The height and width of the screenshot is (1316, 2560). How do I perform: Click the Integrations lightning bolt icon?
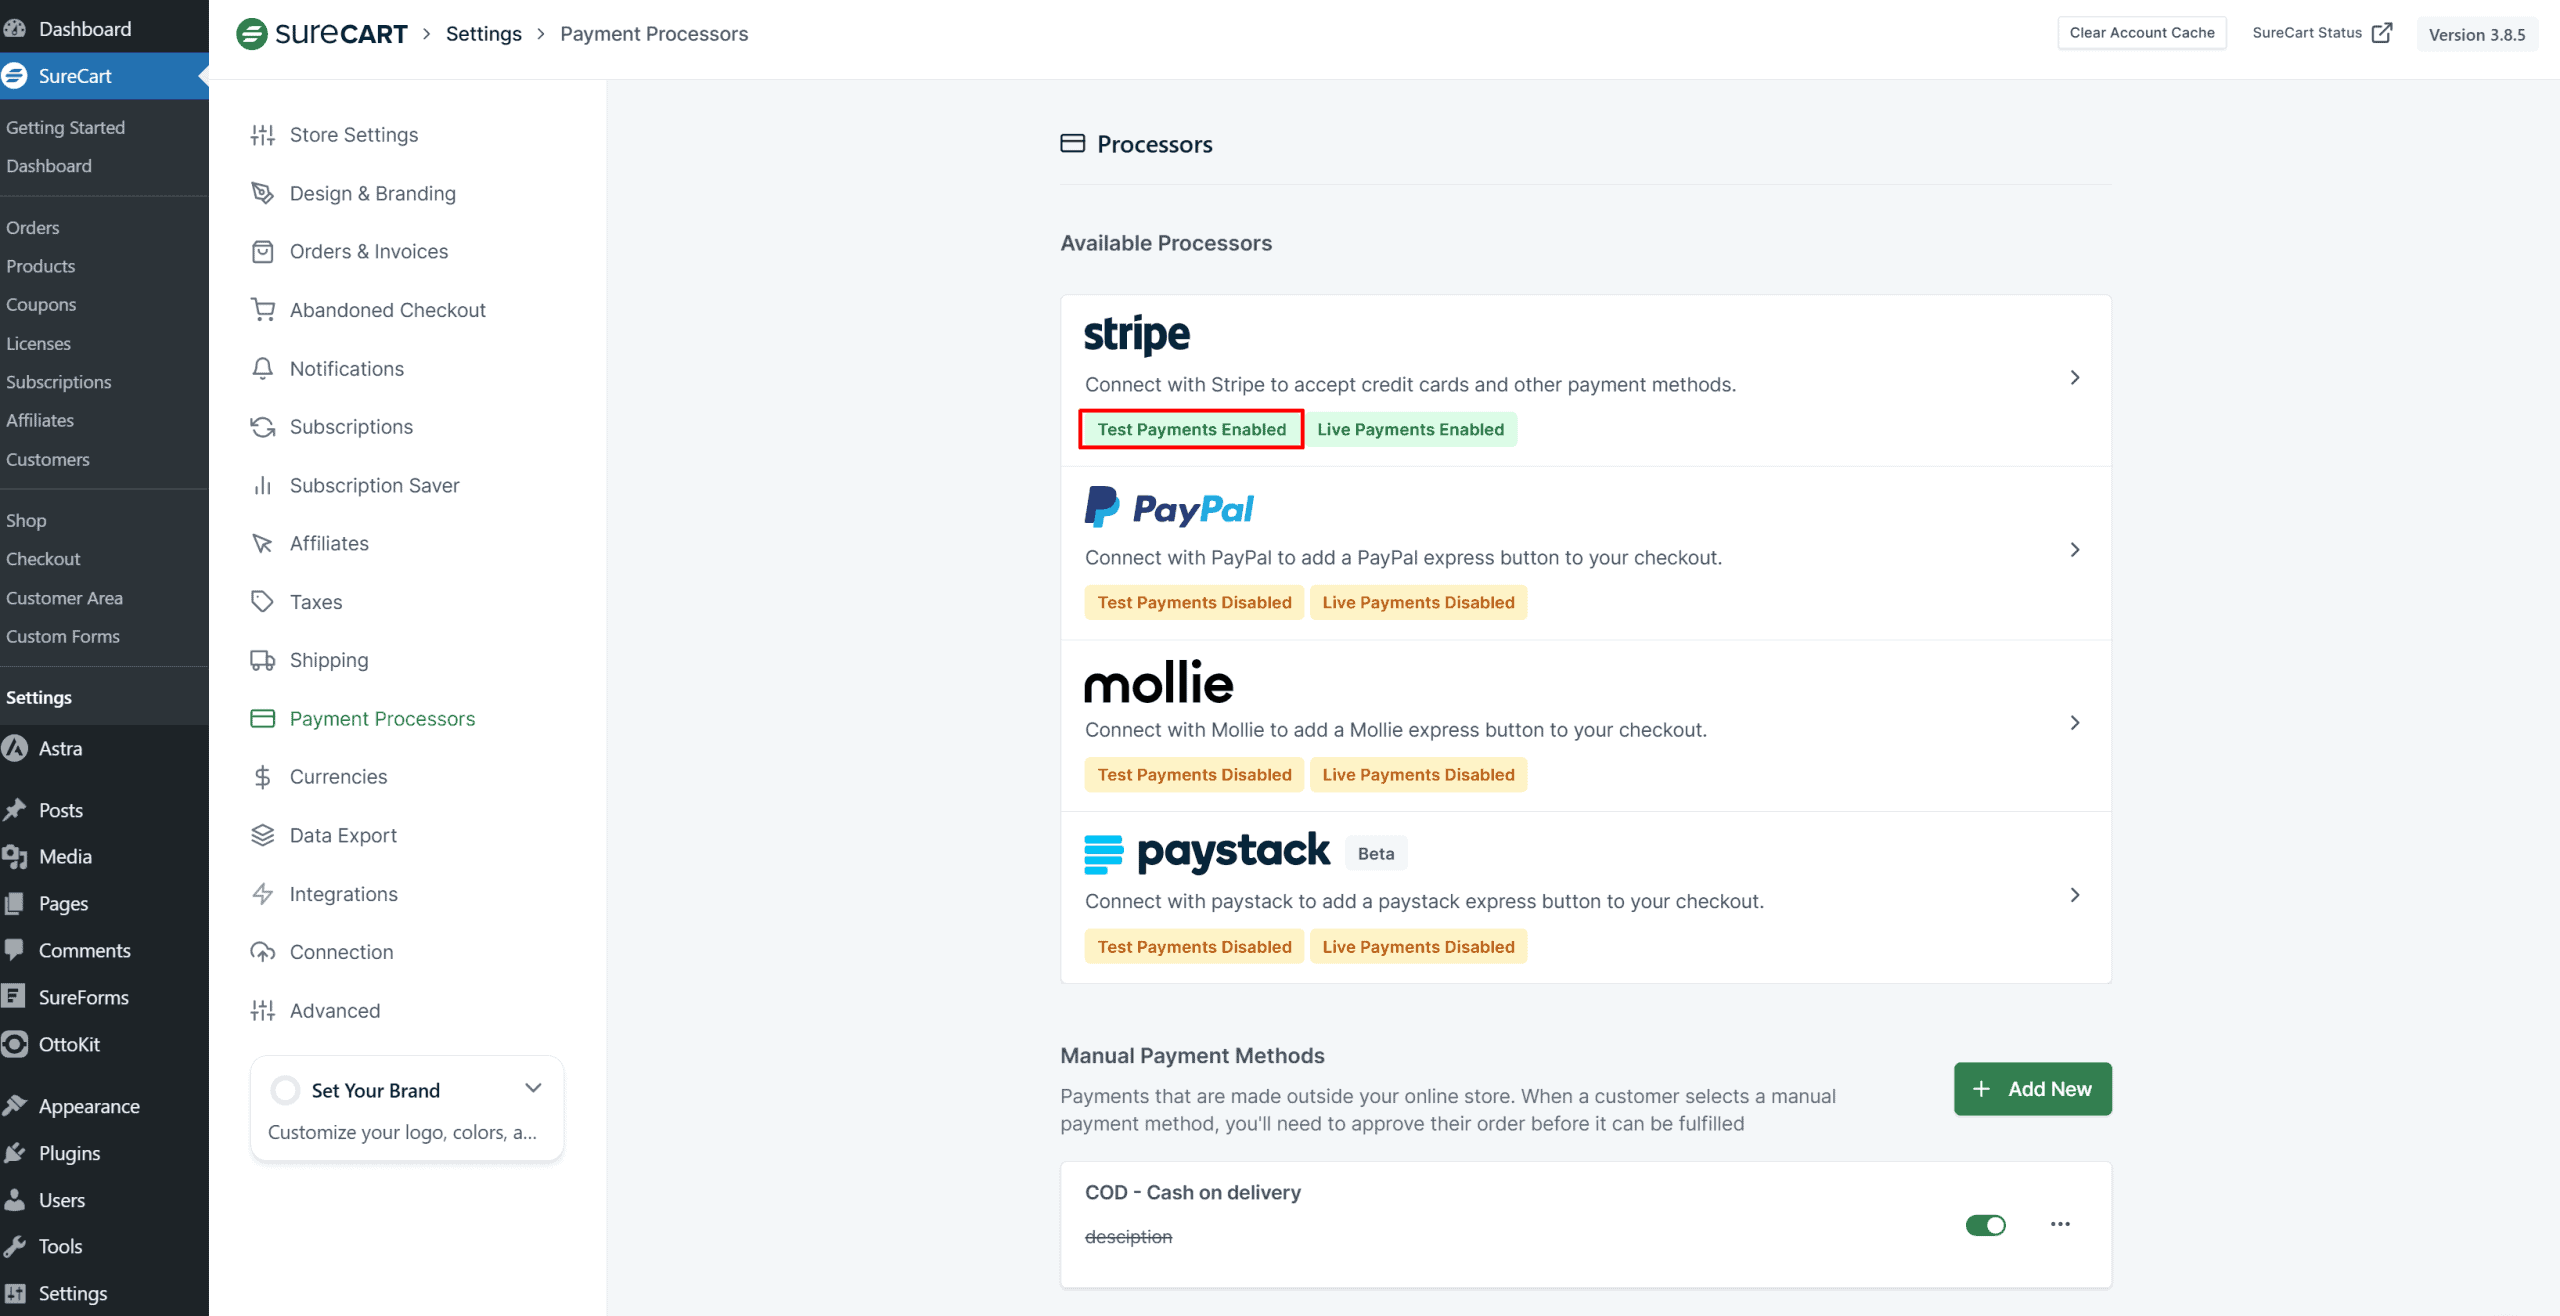[x=262, y=894]
